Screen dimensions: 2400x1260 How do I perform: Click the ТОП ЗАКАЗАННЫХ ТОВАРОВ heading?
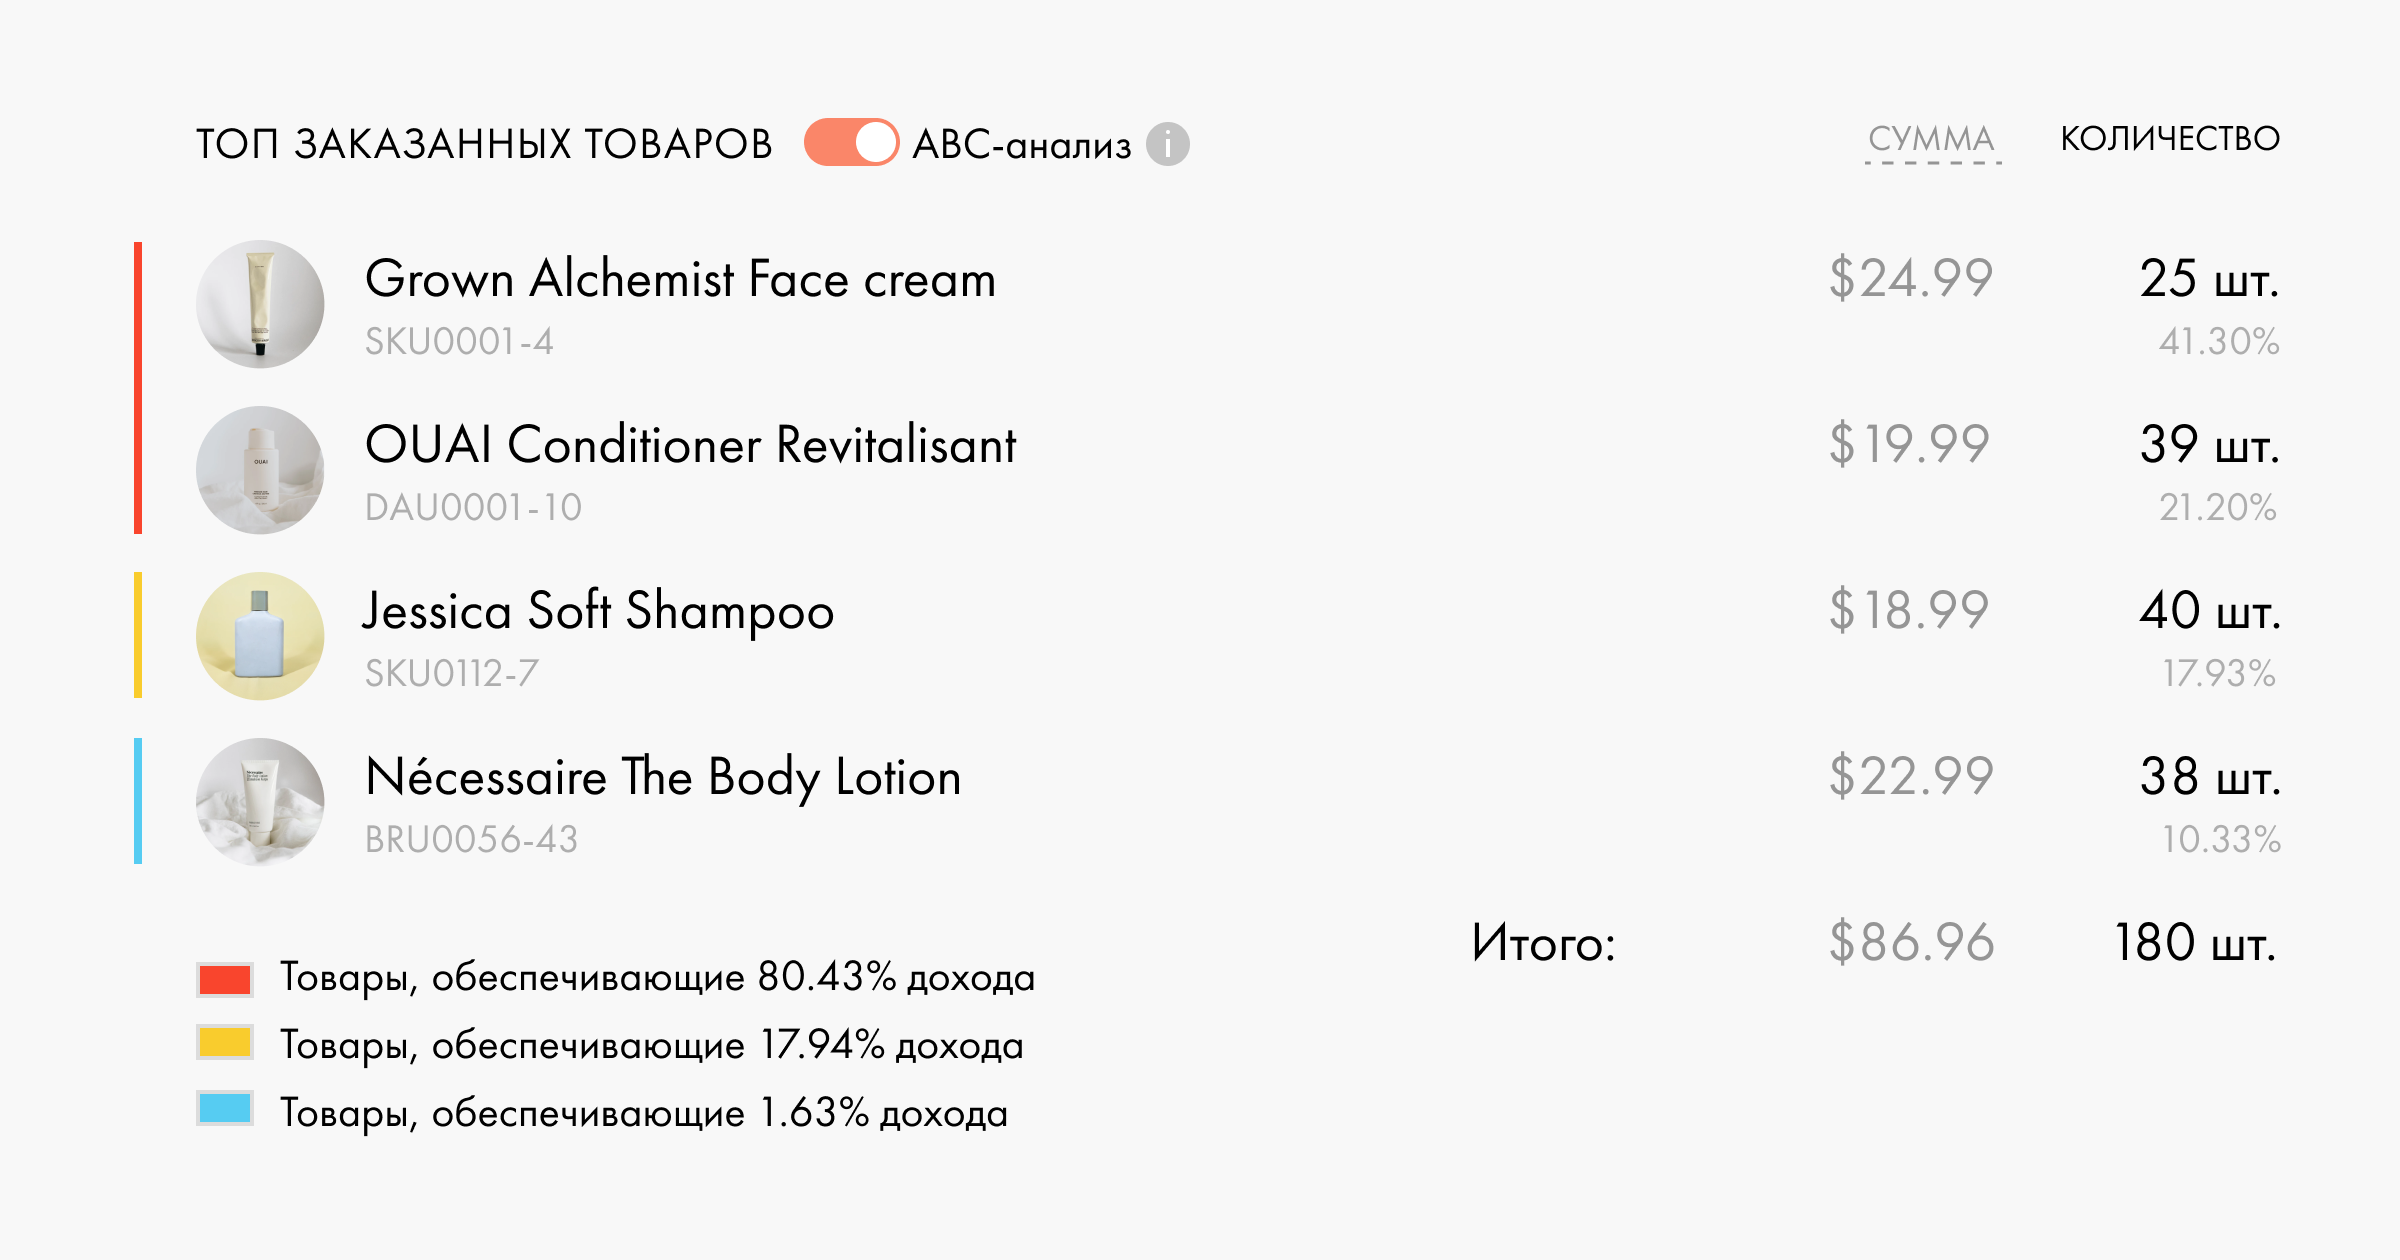[x=484, y=144]
